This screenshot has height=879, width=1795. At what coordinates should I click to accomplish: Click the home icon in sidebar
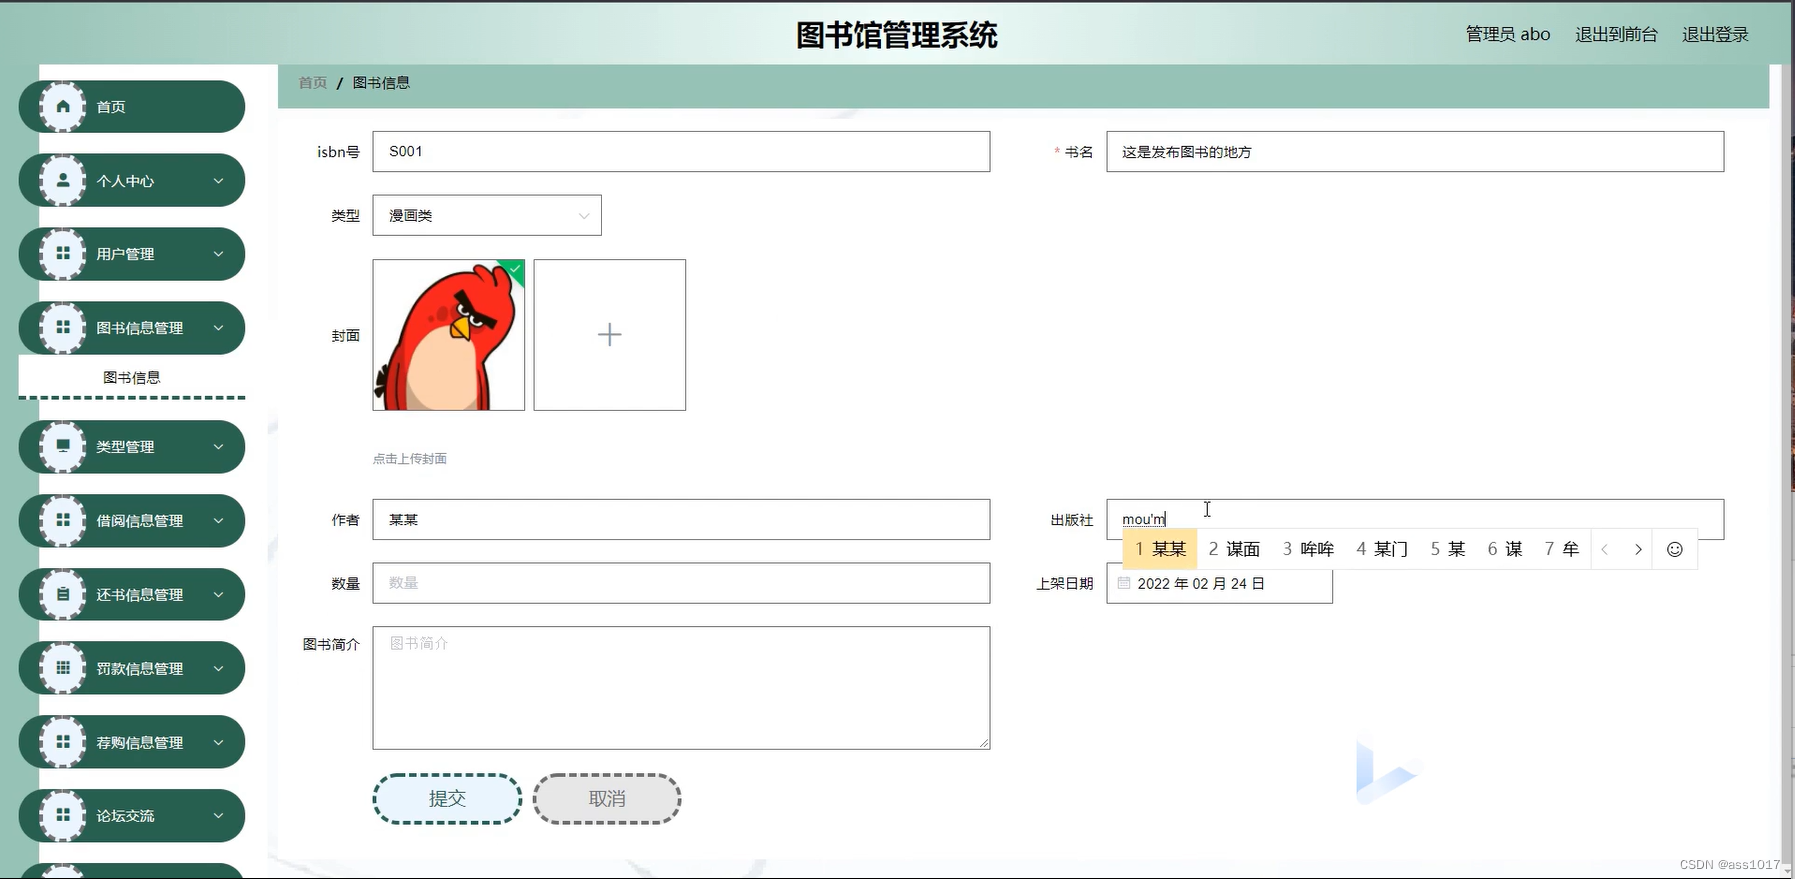coord(63,107)
